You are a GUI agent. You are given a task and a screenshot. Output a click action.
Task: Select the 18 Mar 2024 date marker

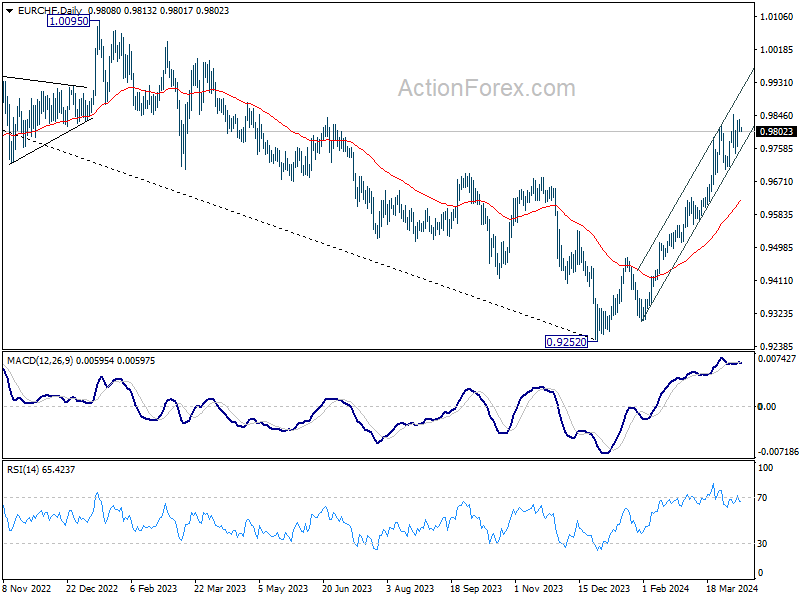coord(732,588)
